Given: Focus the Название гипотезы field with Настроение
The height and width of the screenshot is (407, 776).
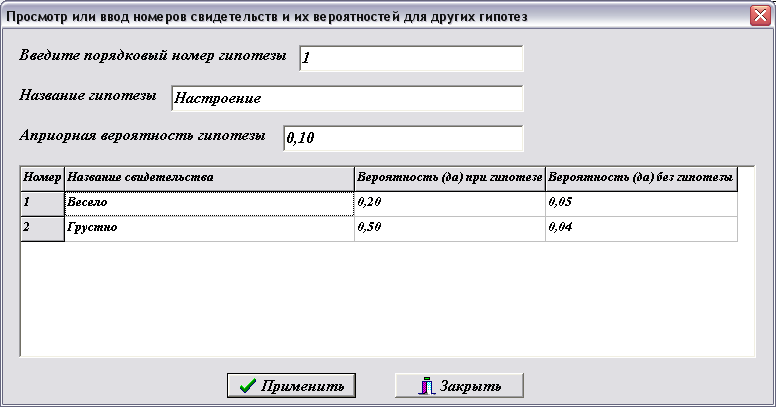Looking at the screenshot, I should [x=347, y=98].
